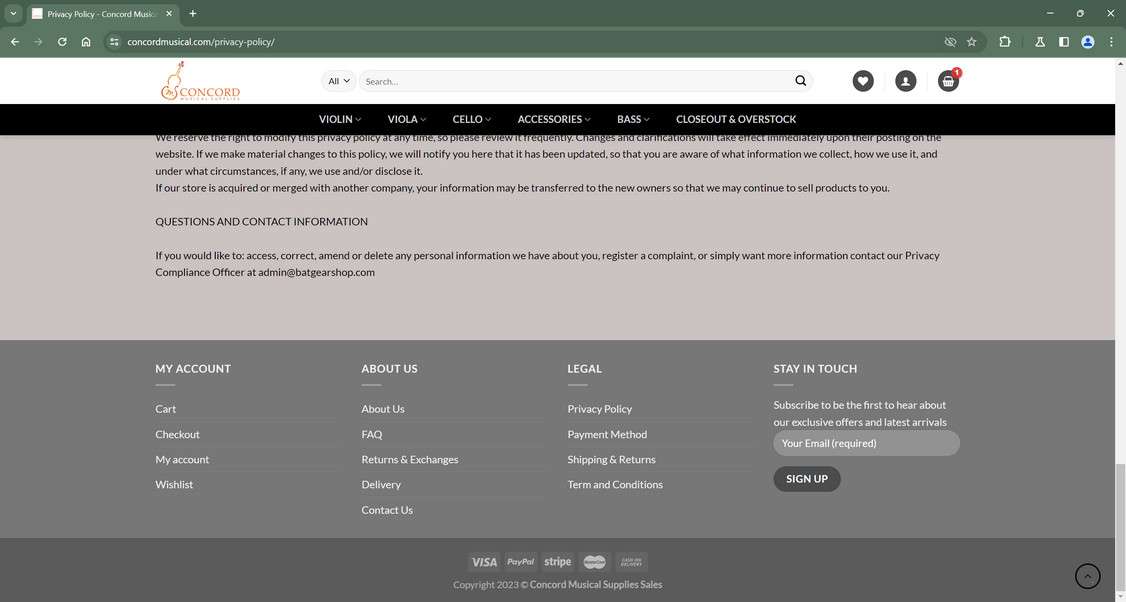Open the Payment Method footer link
Screen dimensions: 1126x602
[607, 434]
